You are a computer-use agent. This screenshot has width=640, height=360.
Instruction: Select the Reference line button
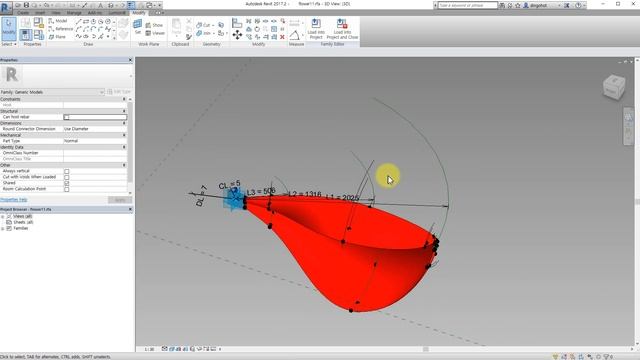tap(60, 29)
